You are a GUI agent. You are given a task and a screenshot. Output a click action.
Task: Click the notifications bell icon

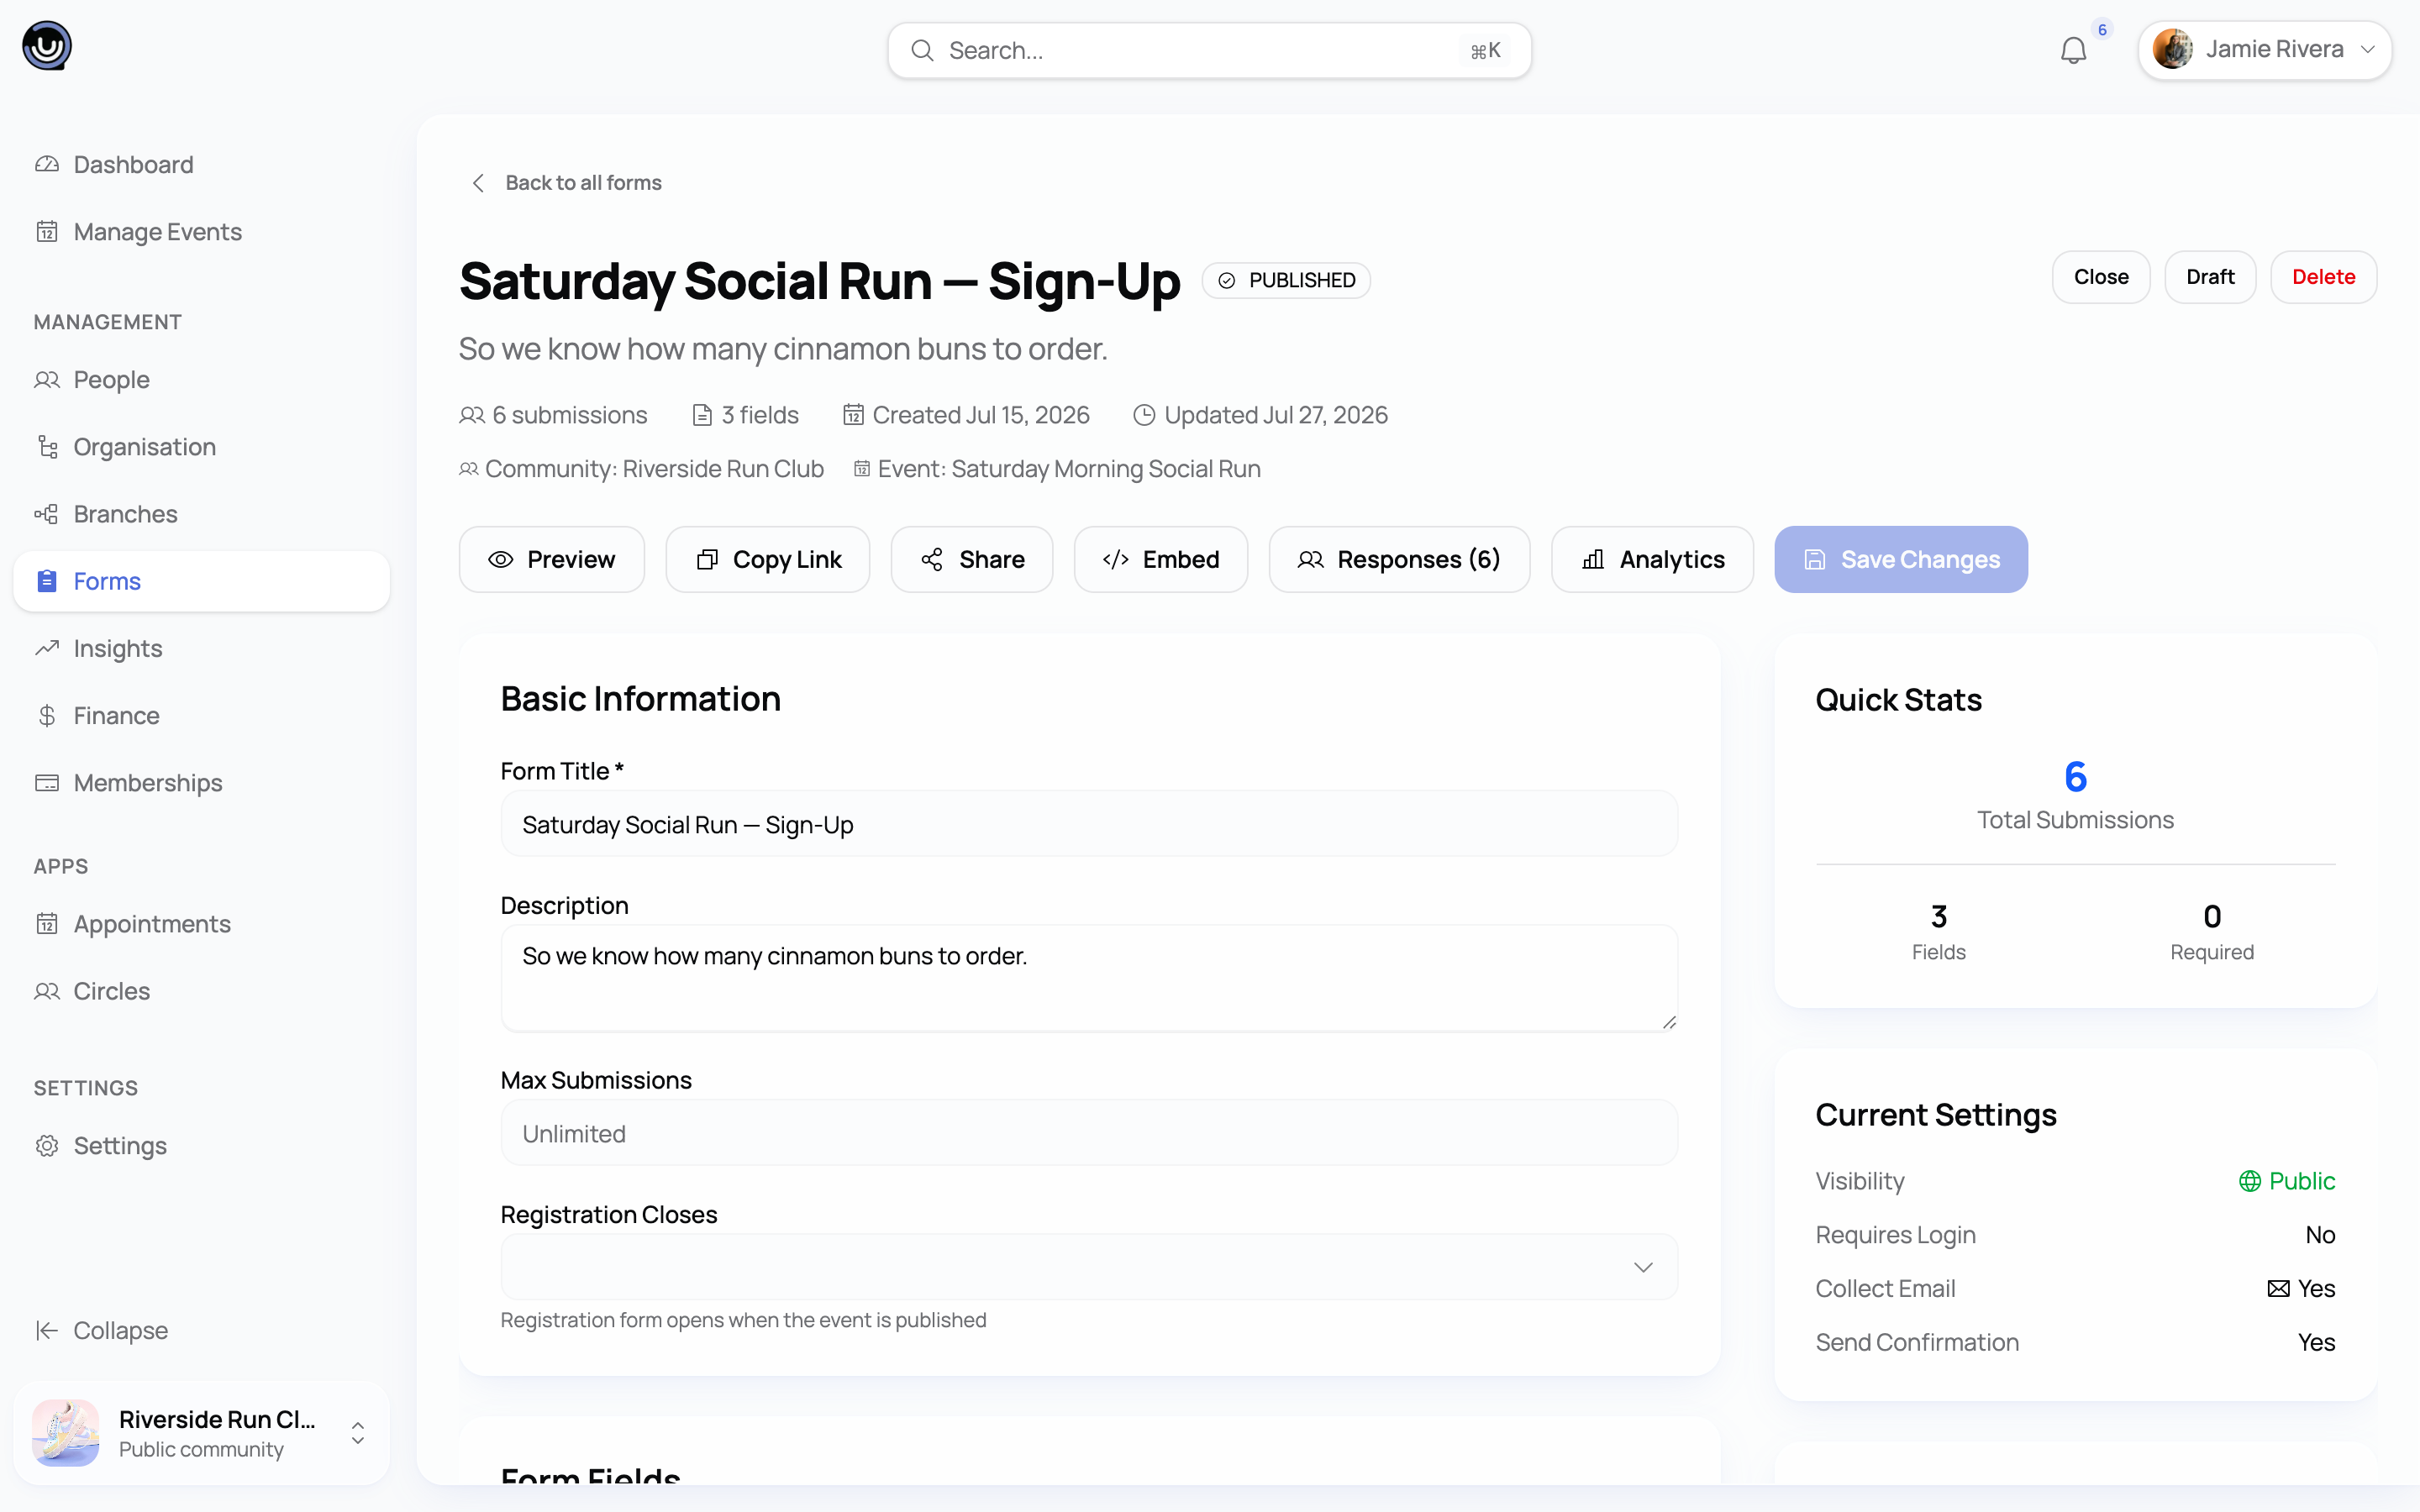(2073, 50)
